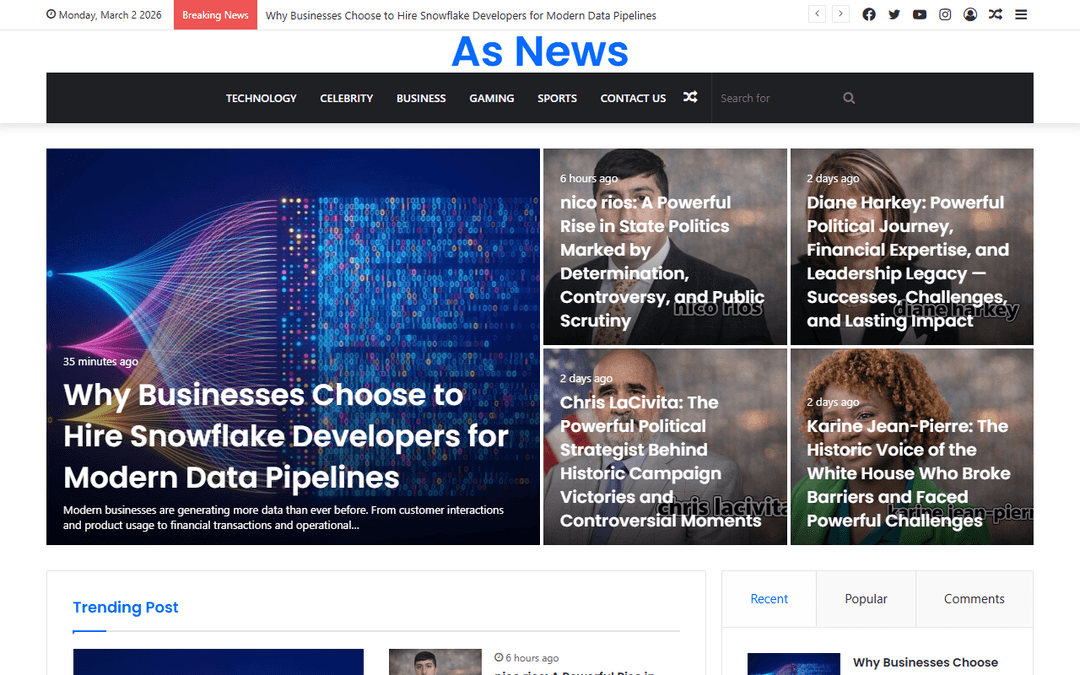Open the Gaming menu item
The width and height of the screenshot is (1080, 675).
click(492, 98)
